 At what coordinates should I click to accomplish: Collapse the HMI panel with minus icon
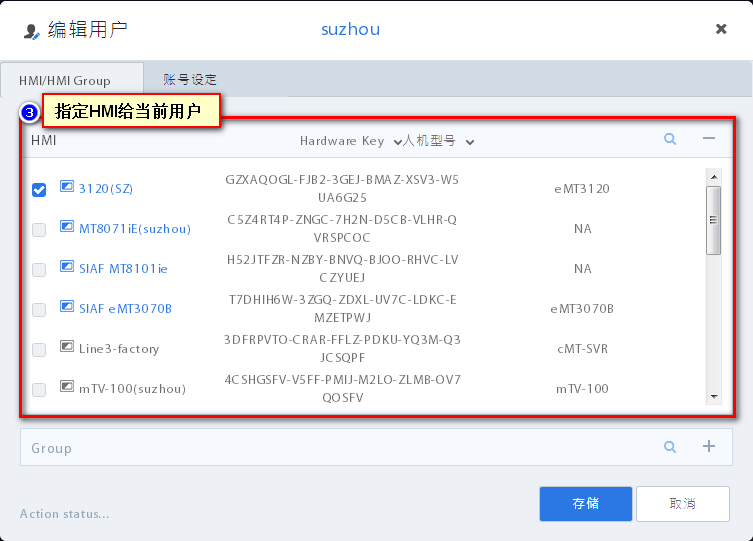click(x=708, y=140)
